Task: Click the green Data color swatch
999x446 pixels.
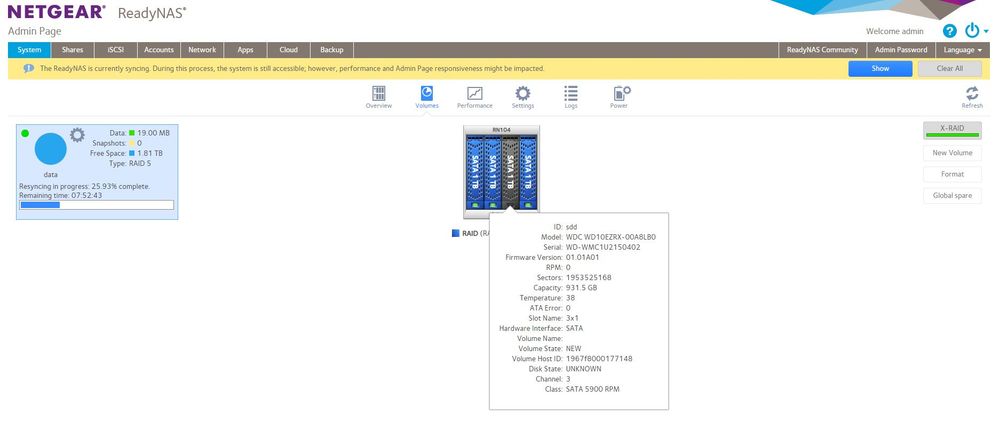Action: [132, 133]
